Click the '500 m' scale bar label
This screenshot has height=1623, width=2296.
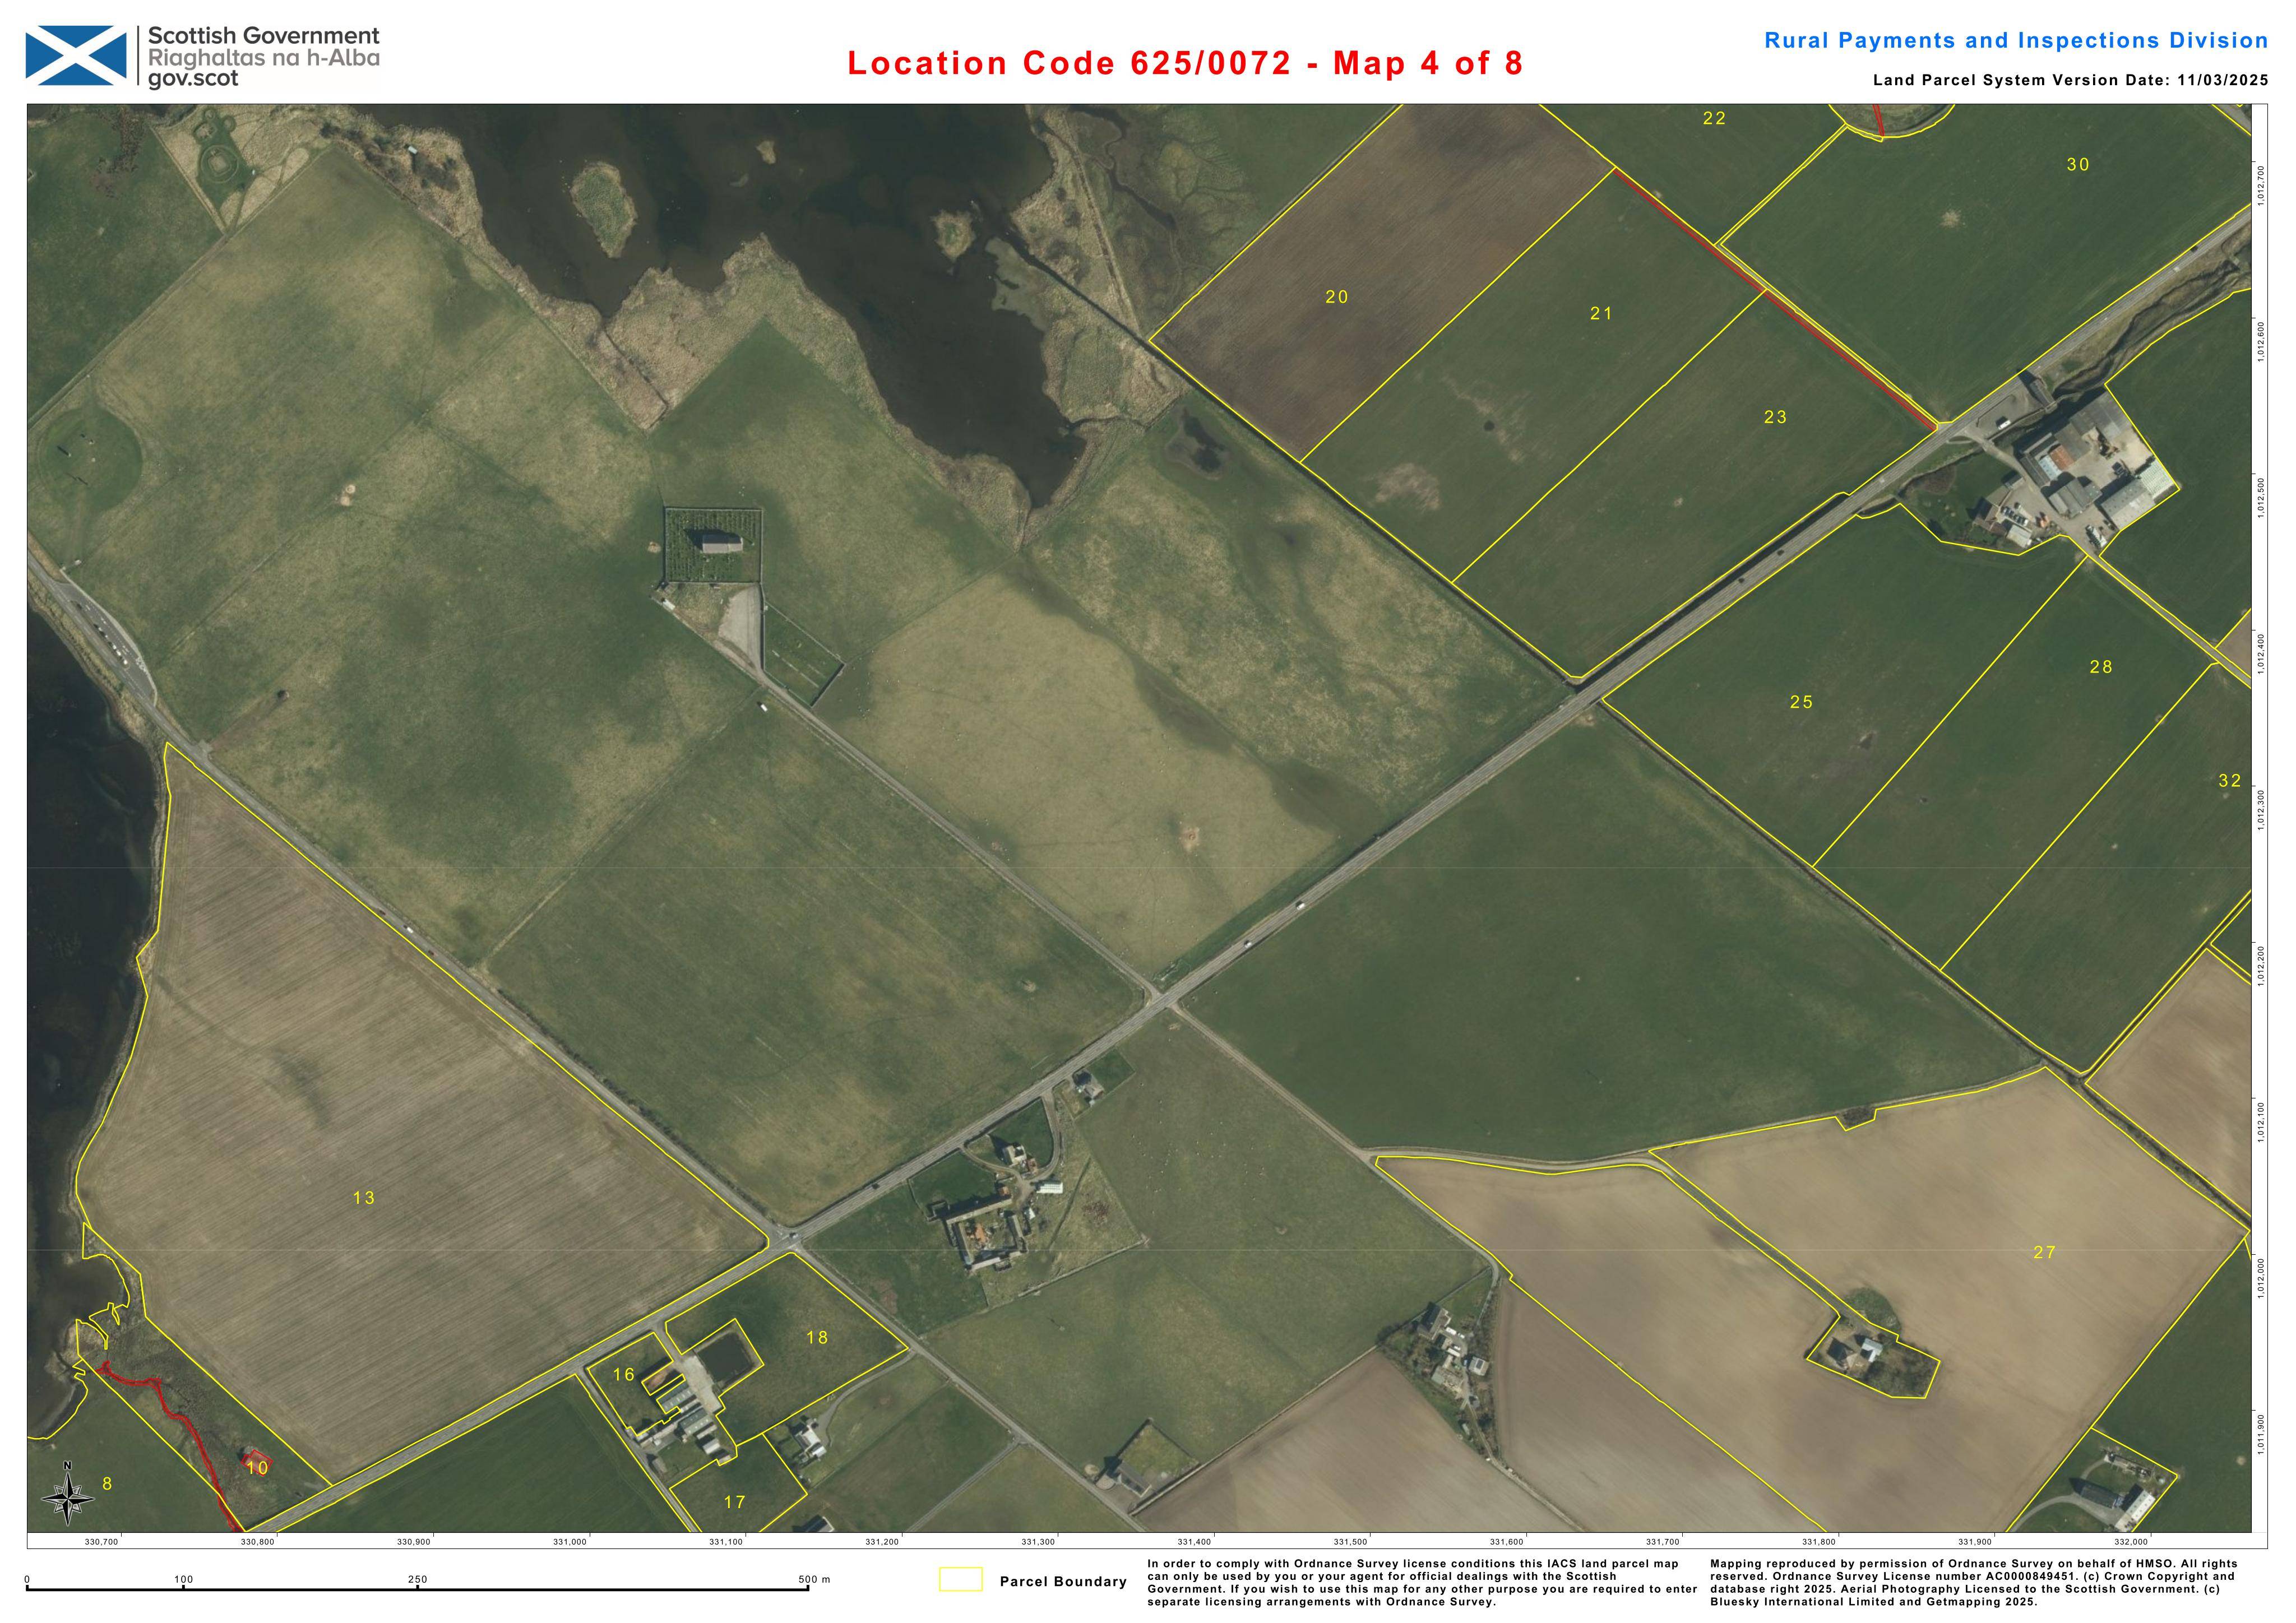tap(814, 1580)
